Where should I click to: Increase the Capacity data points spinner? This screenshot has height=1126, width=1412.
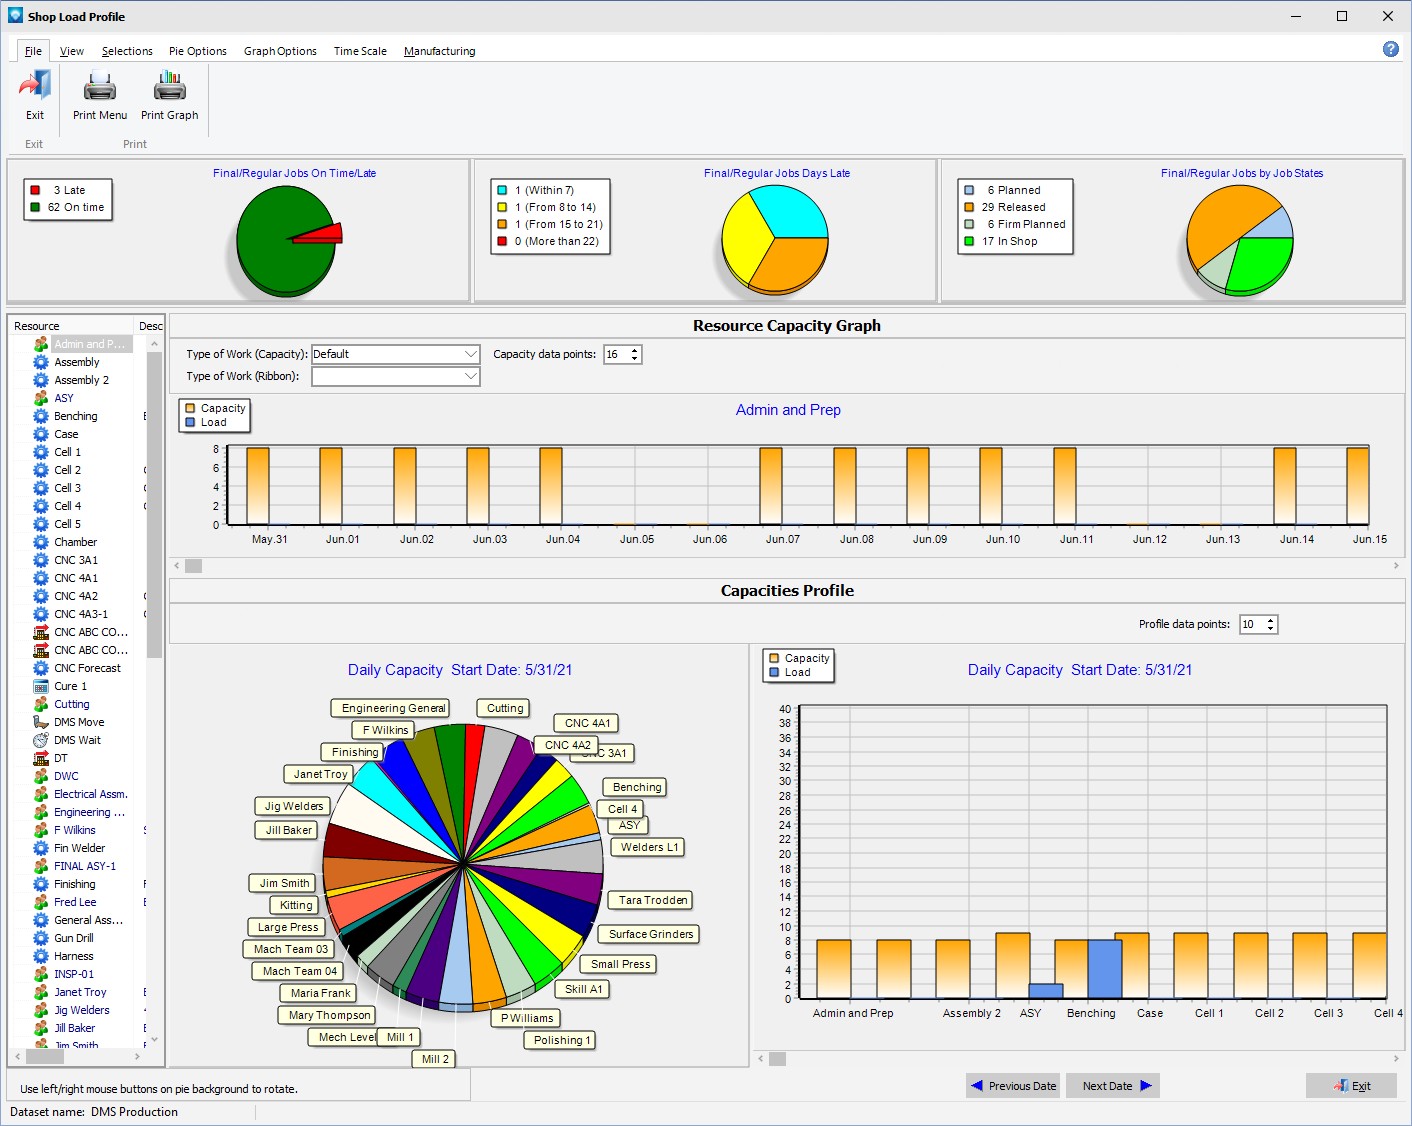[x=635, y=350]
